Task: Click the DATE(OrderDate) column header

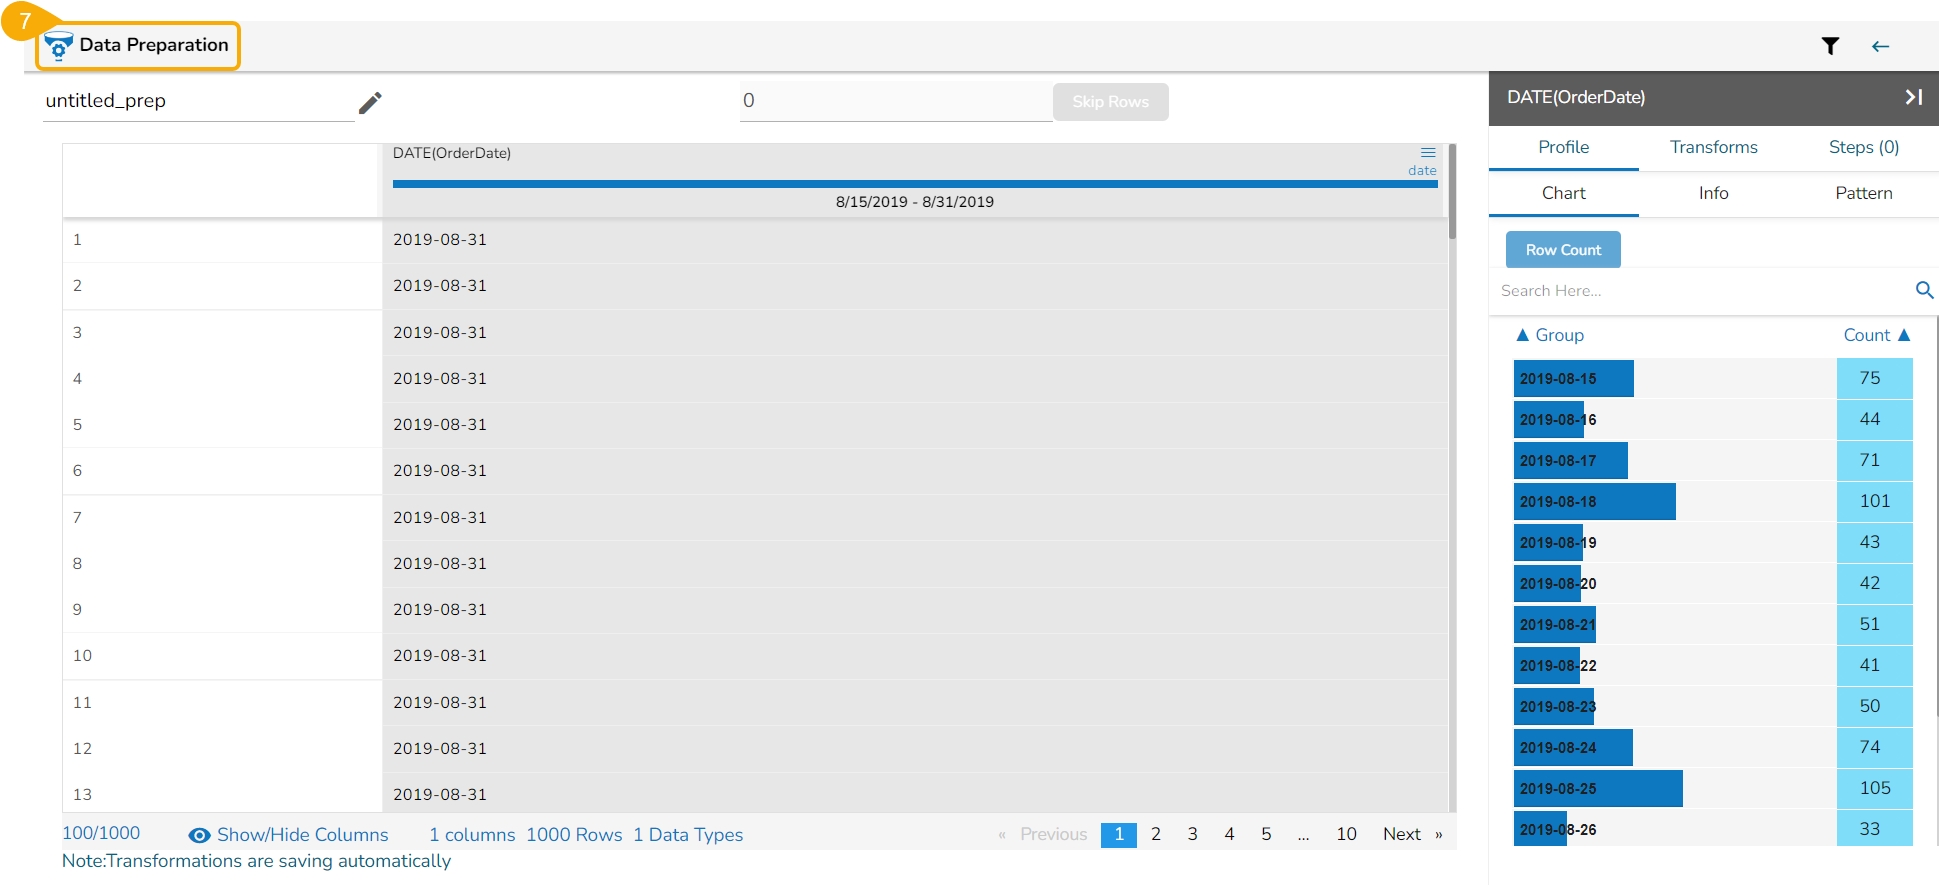Action: (452, 153)
